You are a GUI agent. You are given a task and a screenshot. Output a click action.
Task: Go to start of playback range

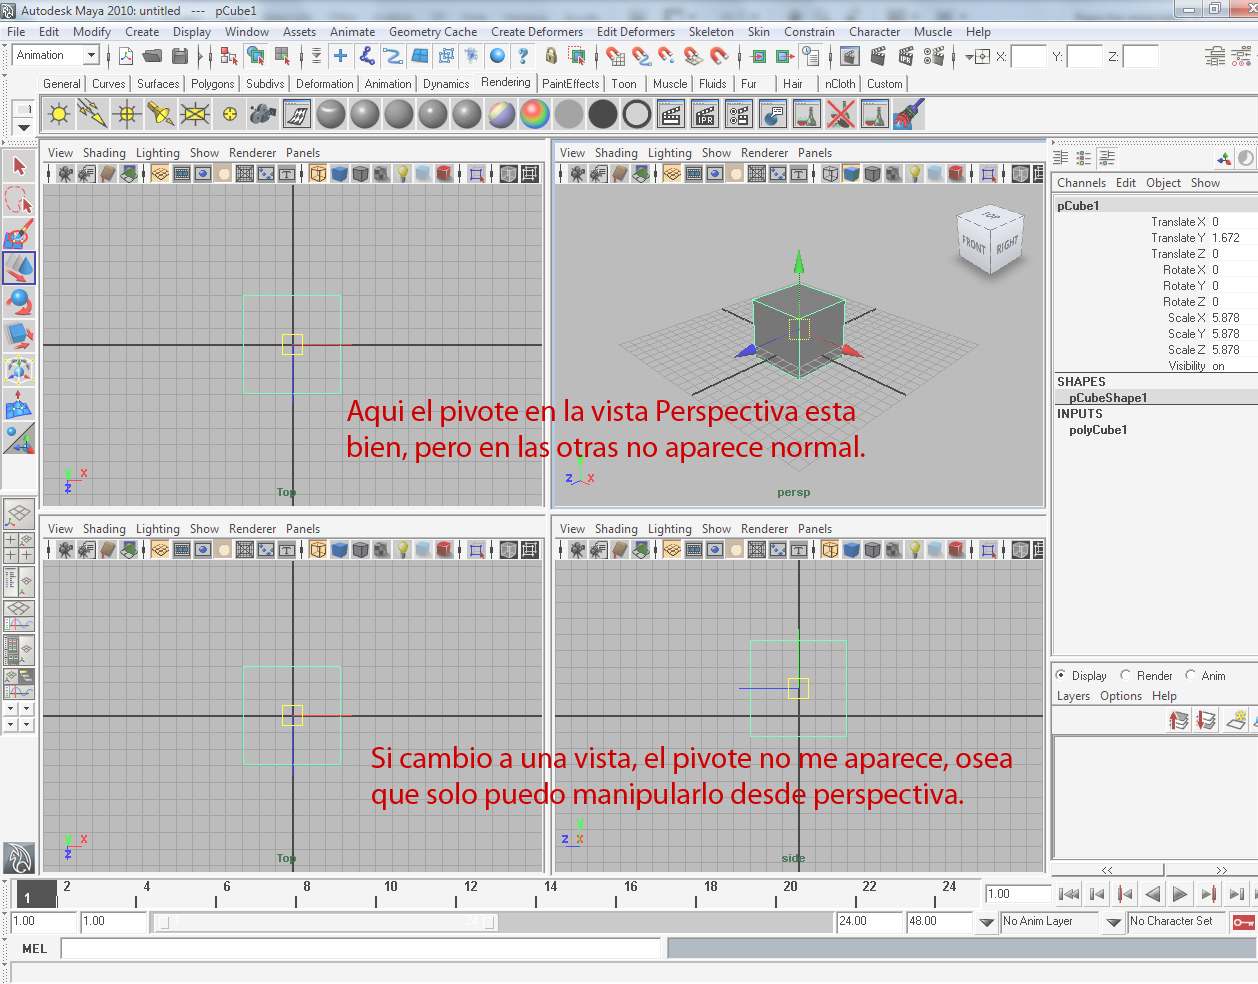point(1069,894)
